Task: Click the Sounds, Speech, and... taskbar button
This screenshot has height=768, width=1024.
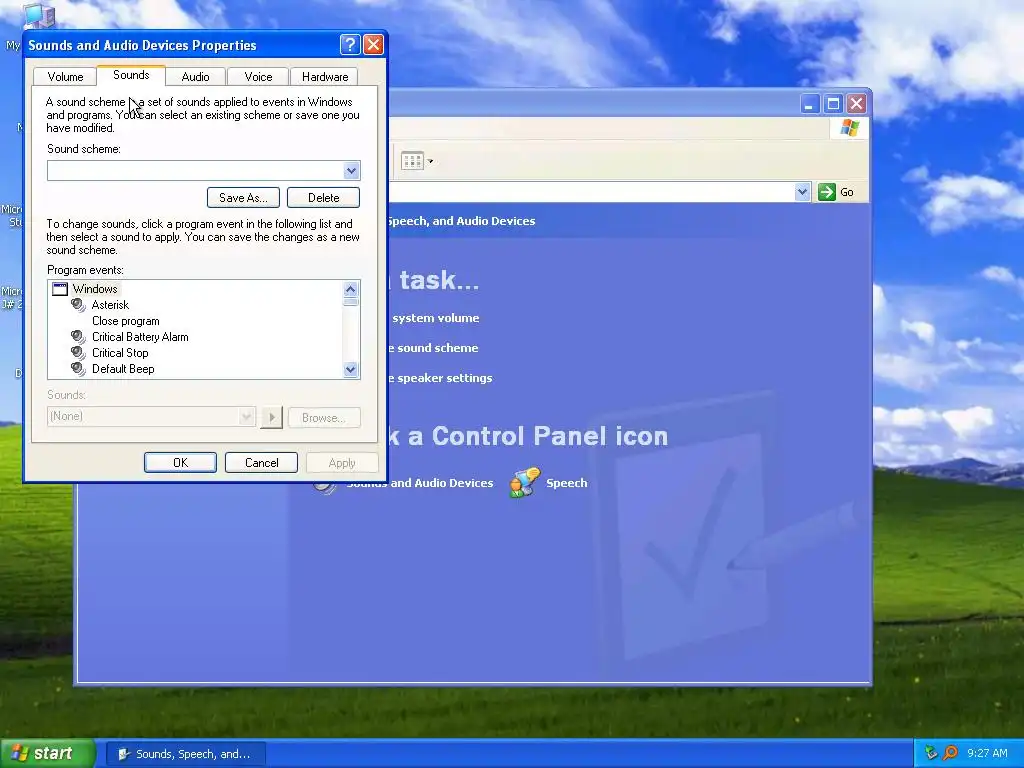Action: (x=185, y=754)
